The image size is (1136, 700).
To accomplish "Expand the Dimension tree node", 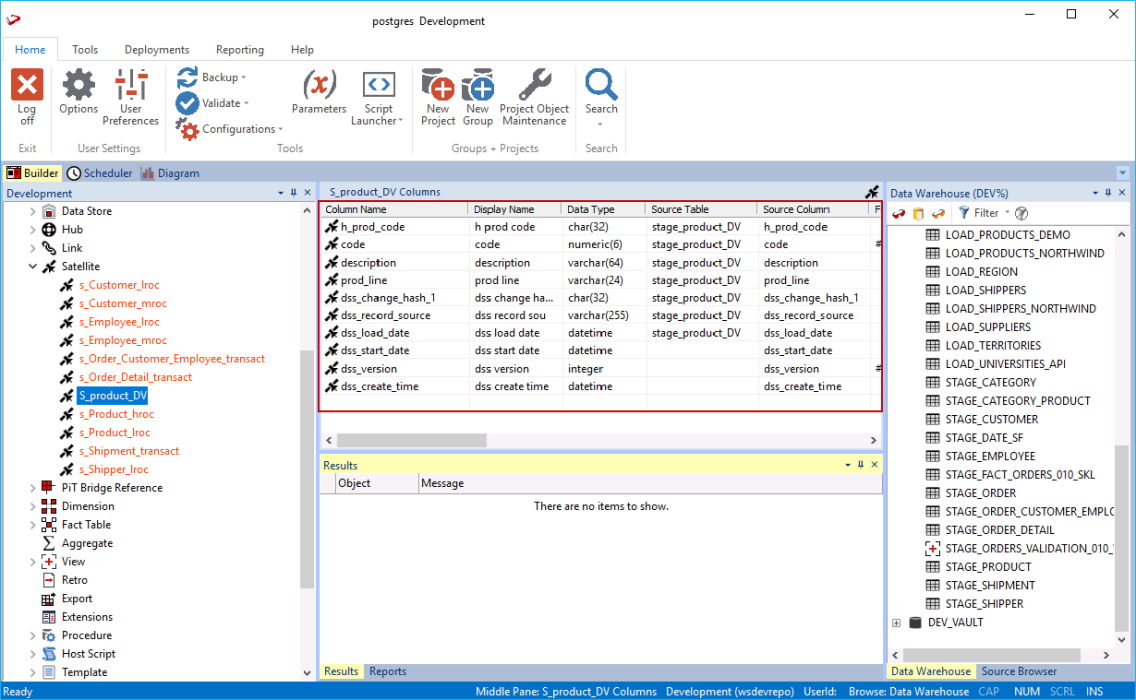I will [x=32, y=507].
